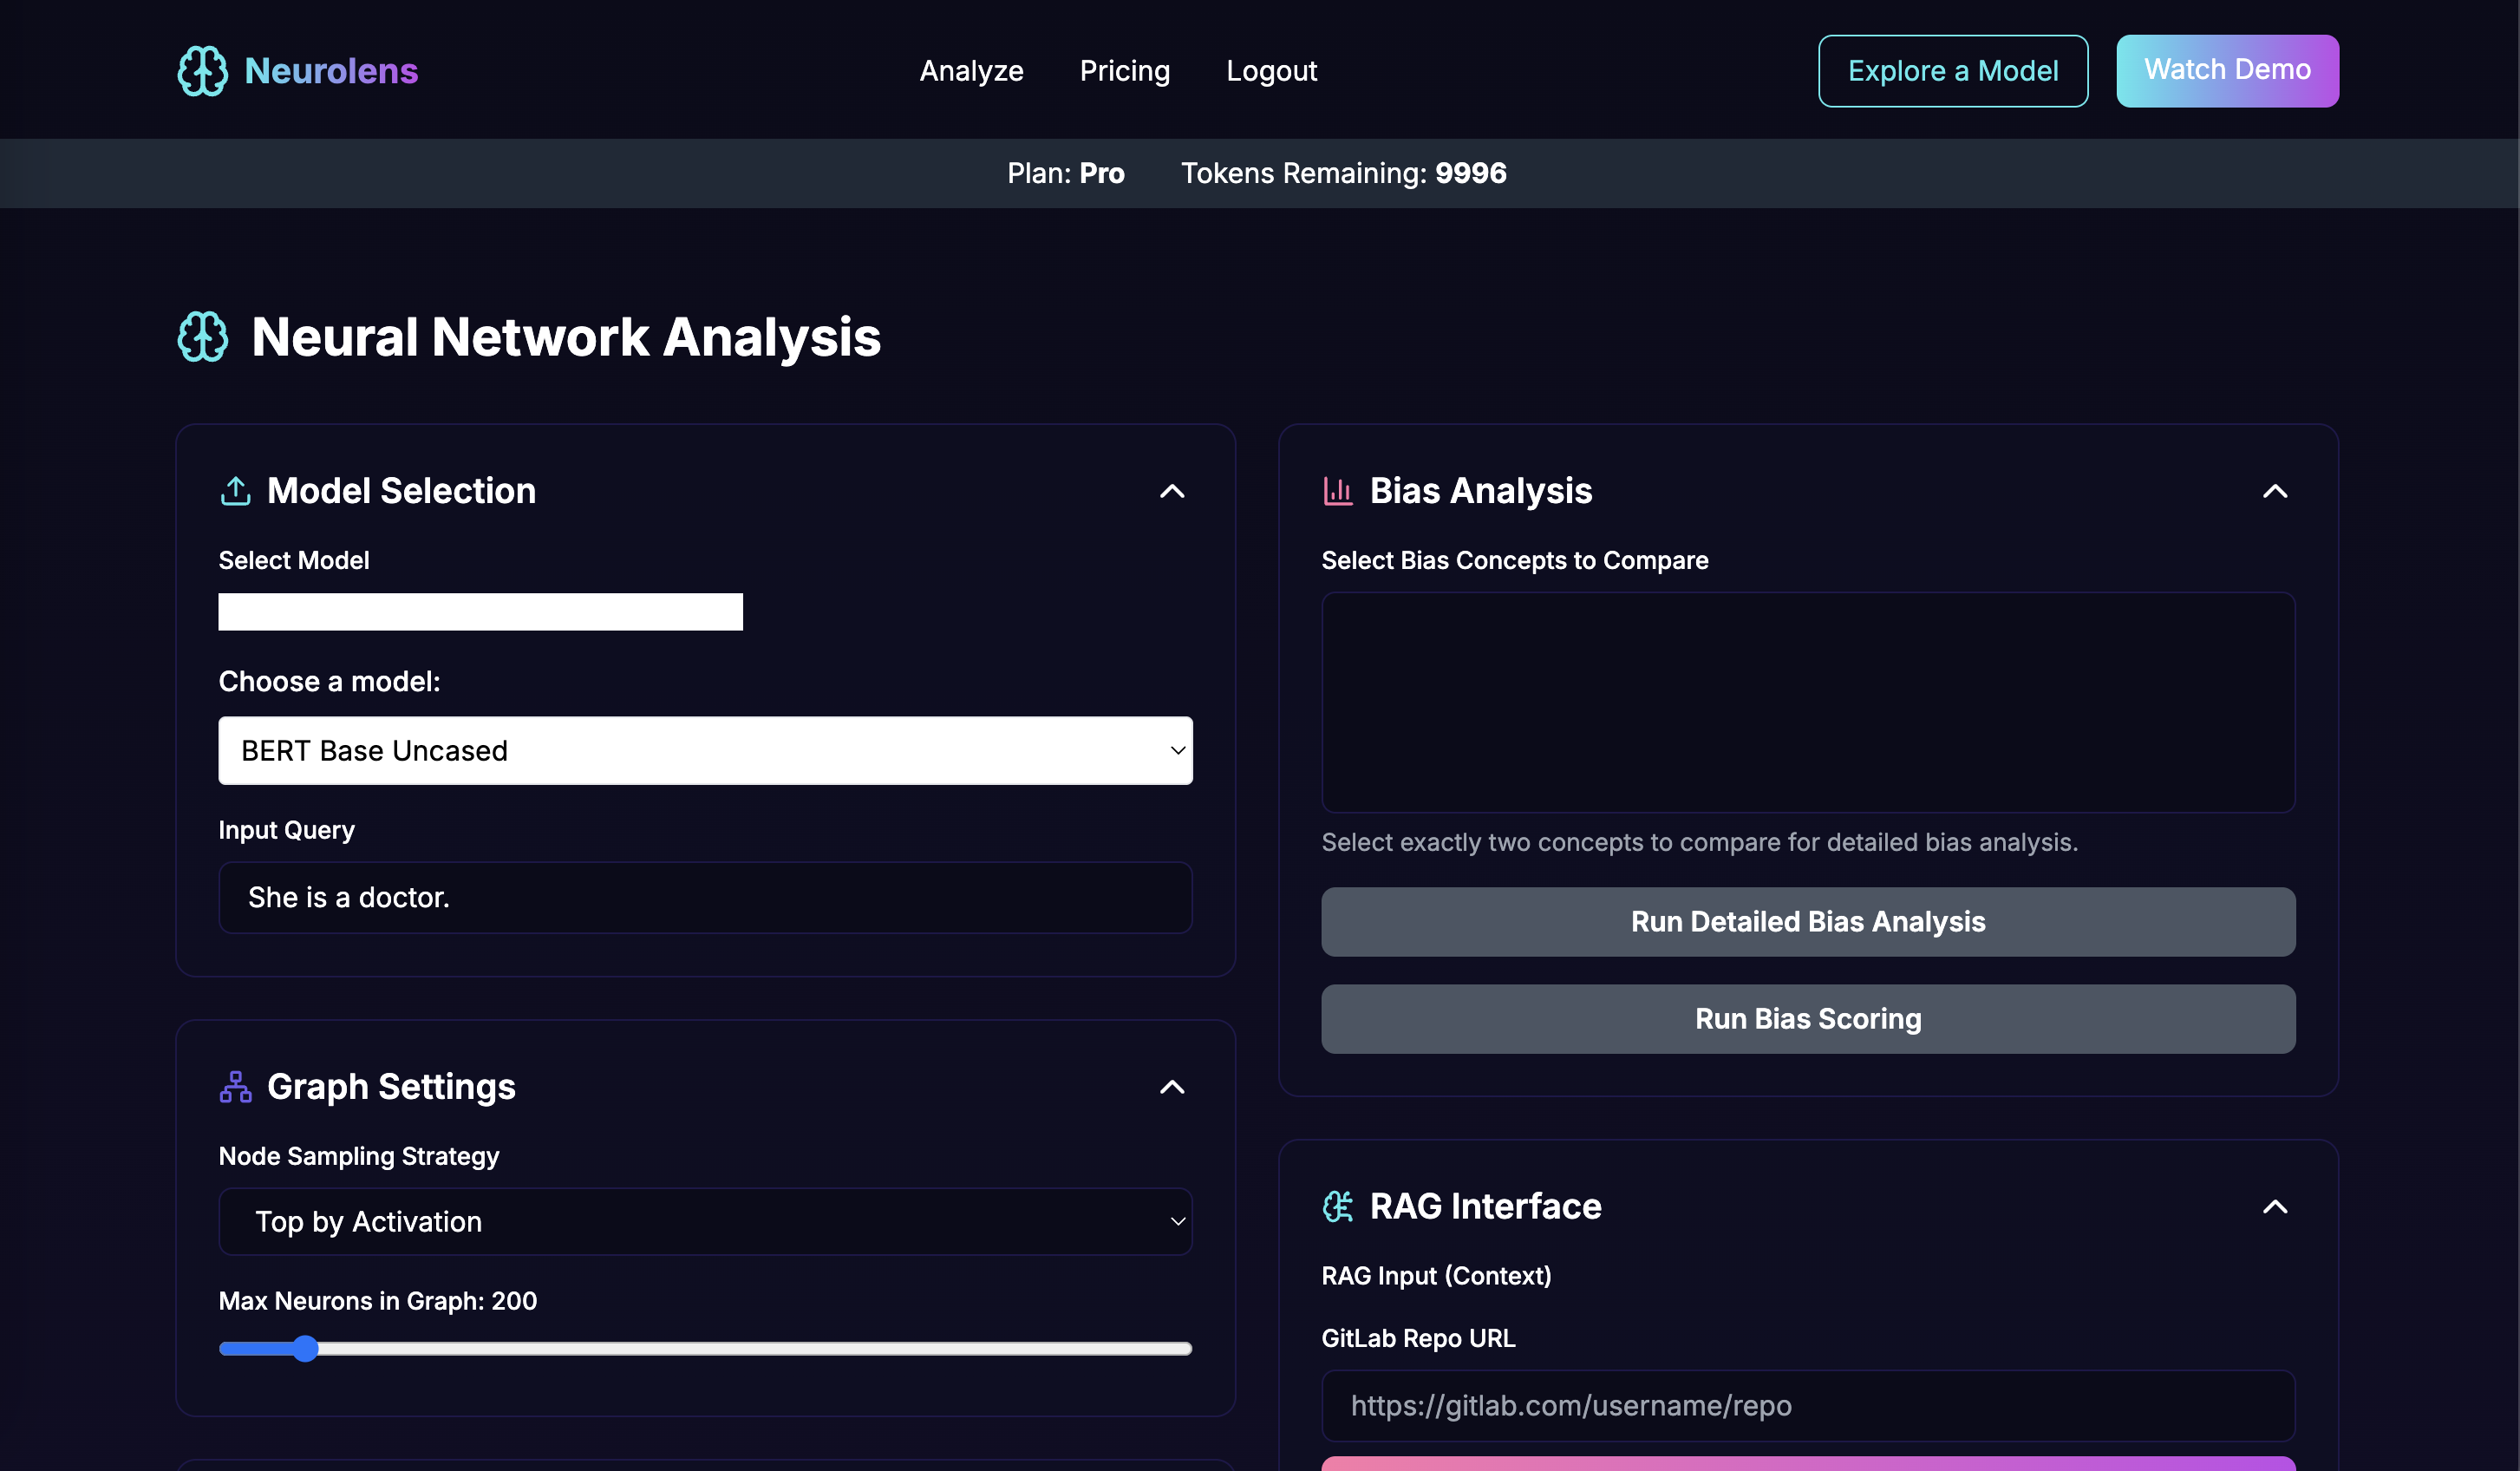
Task: Click the 'Select exactly two concepts' hint text
Action: [1699, 843]
